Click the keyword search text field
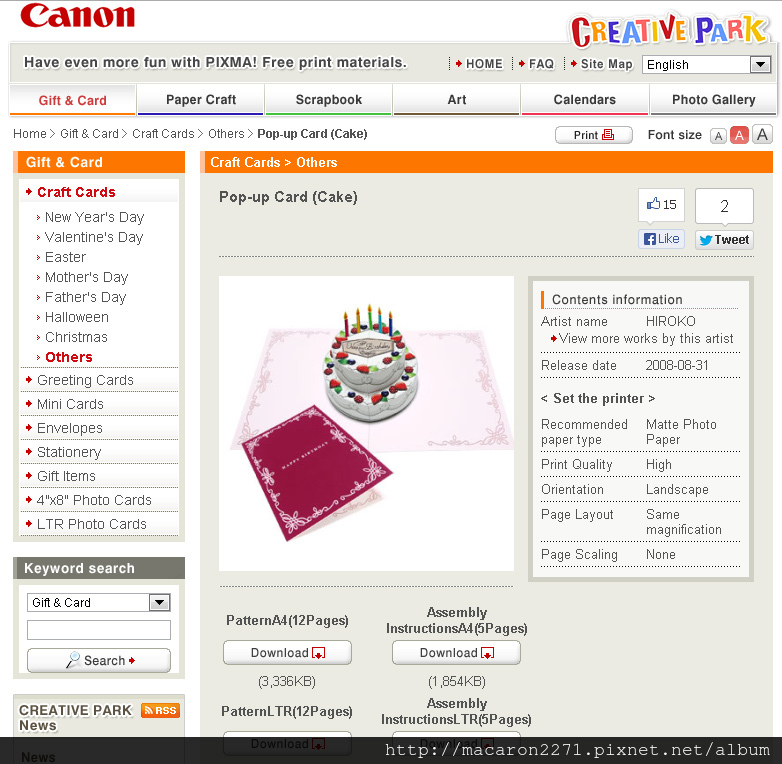Image resolution: width=782 pixels, height=764 pixels. 99,630
